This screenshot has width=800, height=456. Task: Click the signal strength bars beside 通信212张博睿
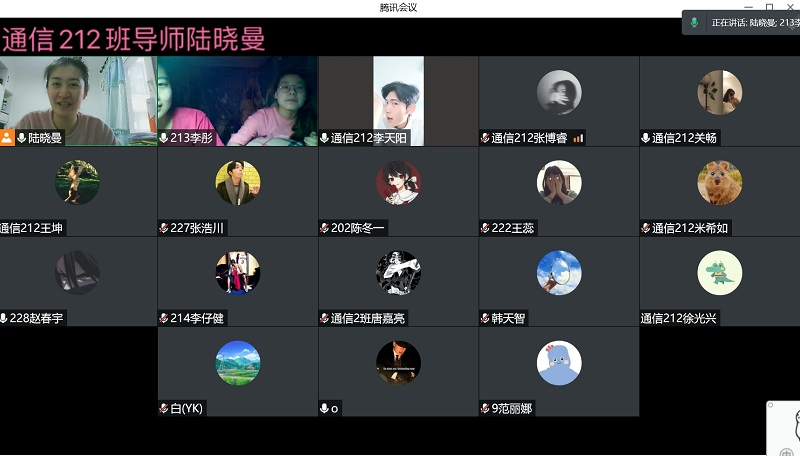pyautogui.click(x=578, y=138)
